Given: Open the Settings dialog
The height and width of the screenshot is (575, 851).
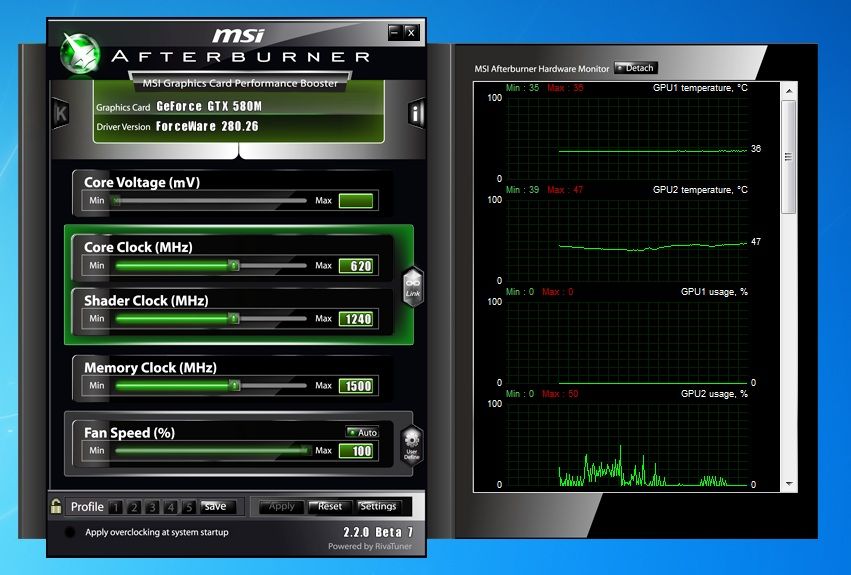Looking at the screenshot, I should [x=378, y=506].
